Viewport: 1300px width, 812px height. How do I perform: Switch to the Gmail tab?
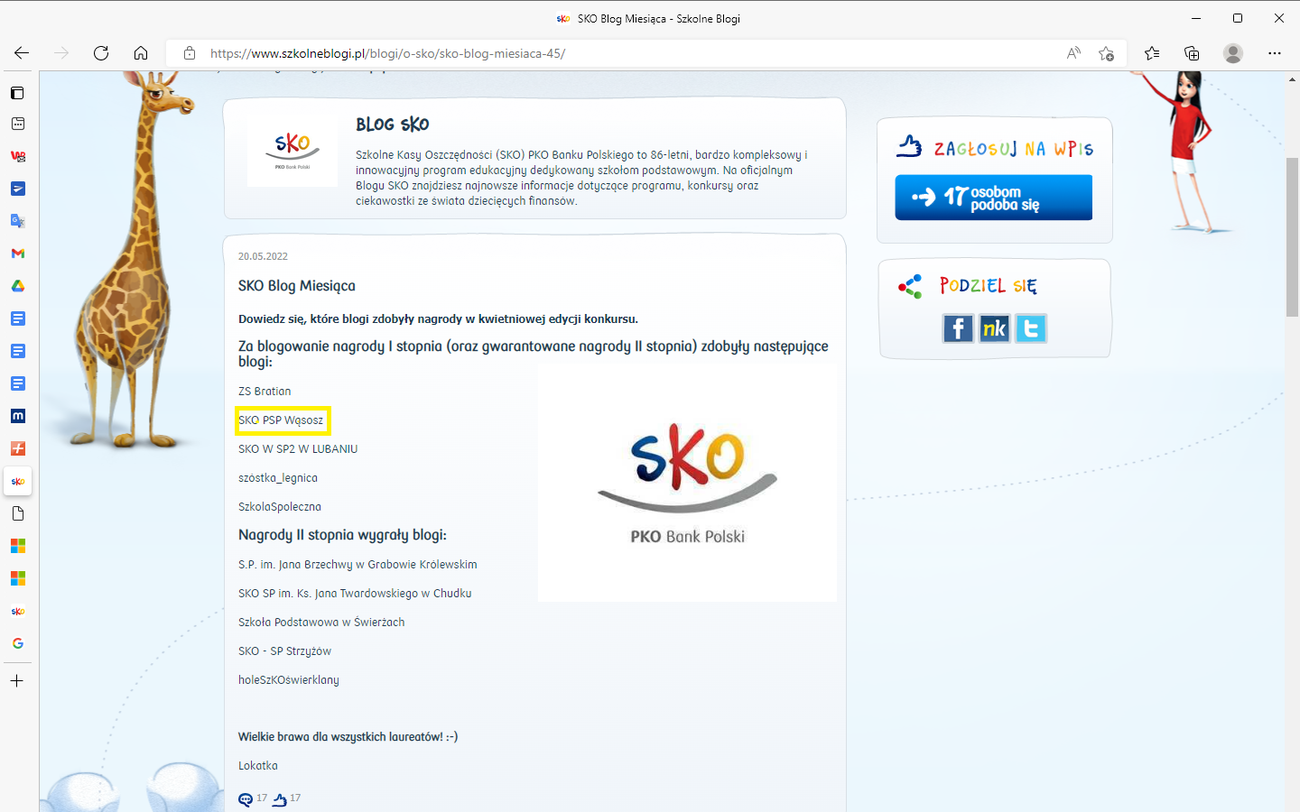pos(17,254)
